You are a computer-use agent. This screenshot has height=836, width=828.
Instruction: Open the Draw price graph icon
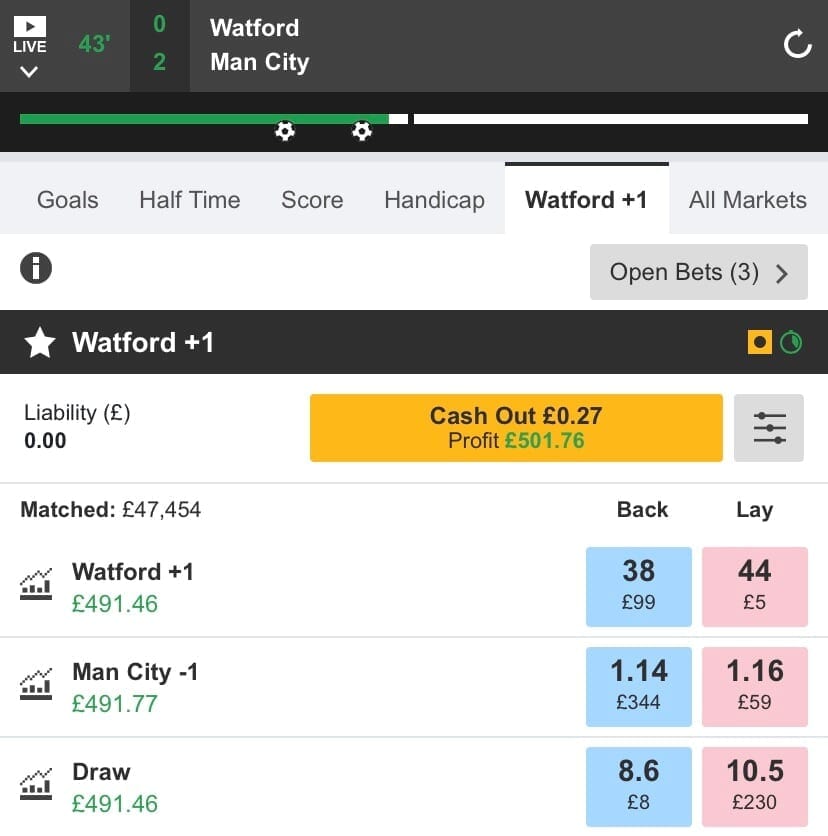(36, 784)
